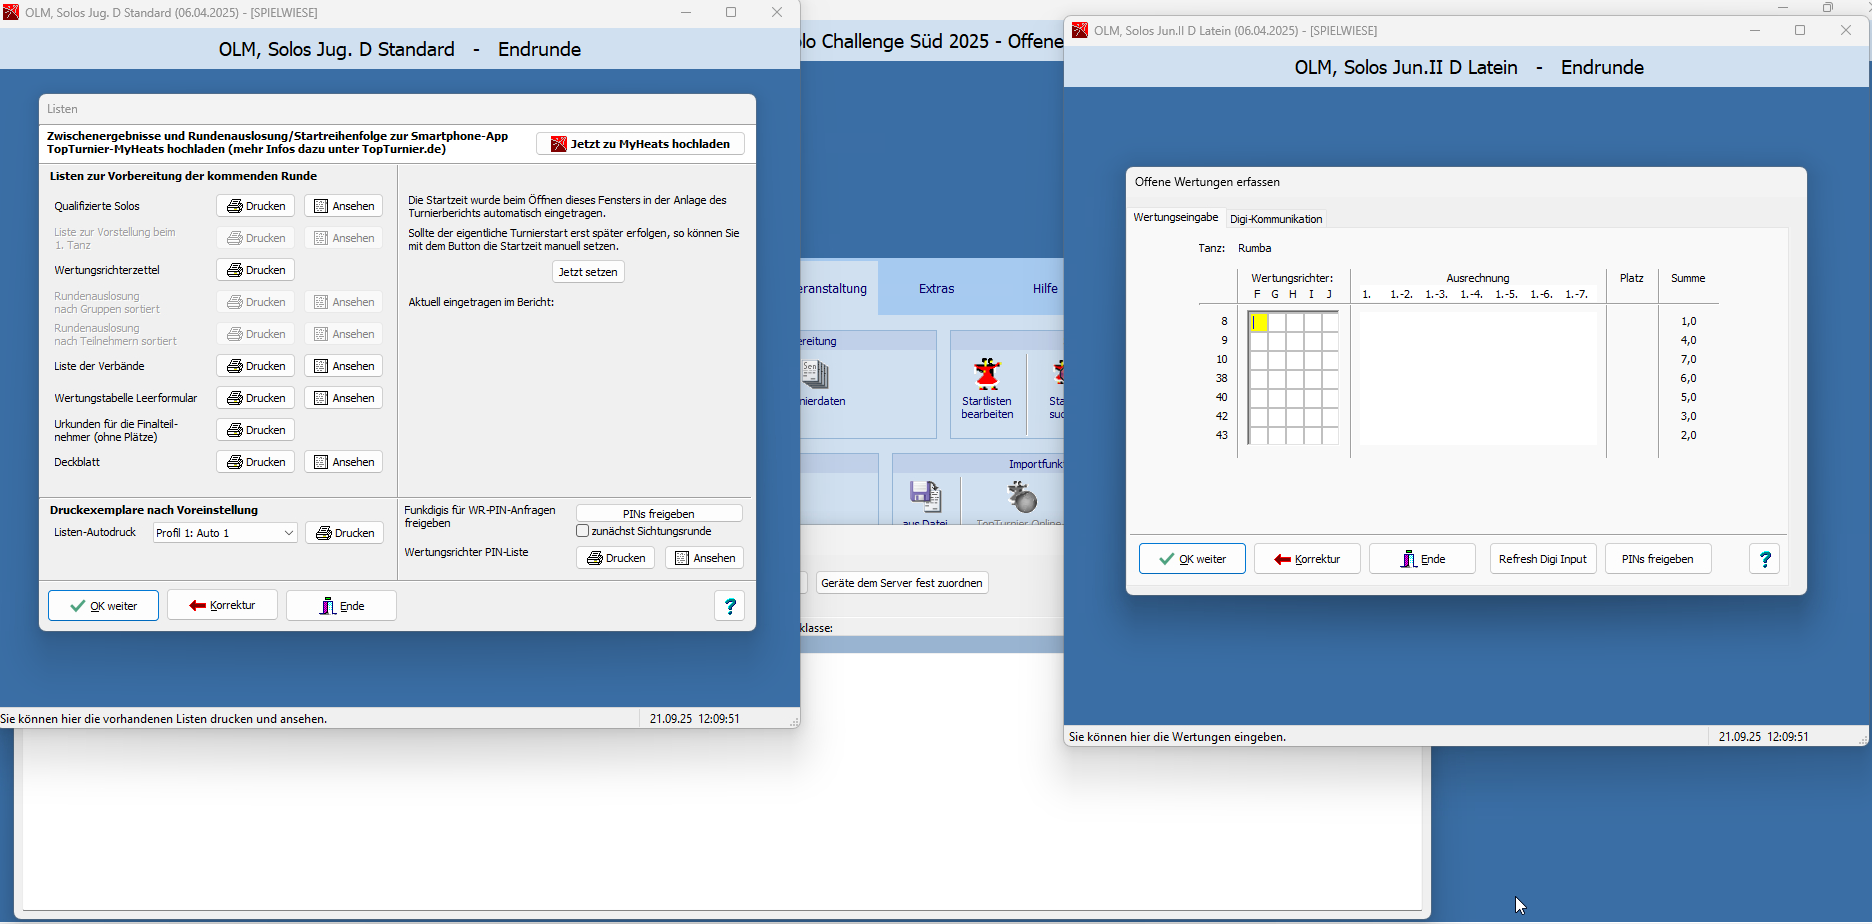This screenshot has width=1872, height=924.
Task: Open the Hilfe menu
Action: [1044, 289]
